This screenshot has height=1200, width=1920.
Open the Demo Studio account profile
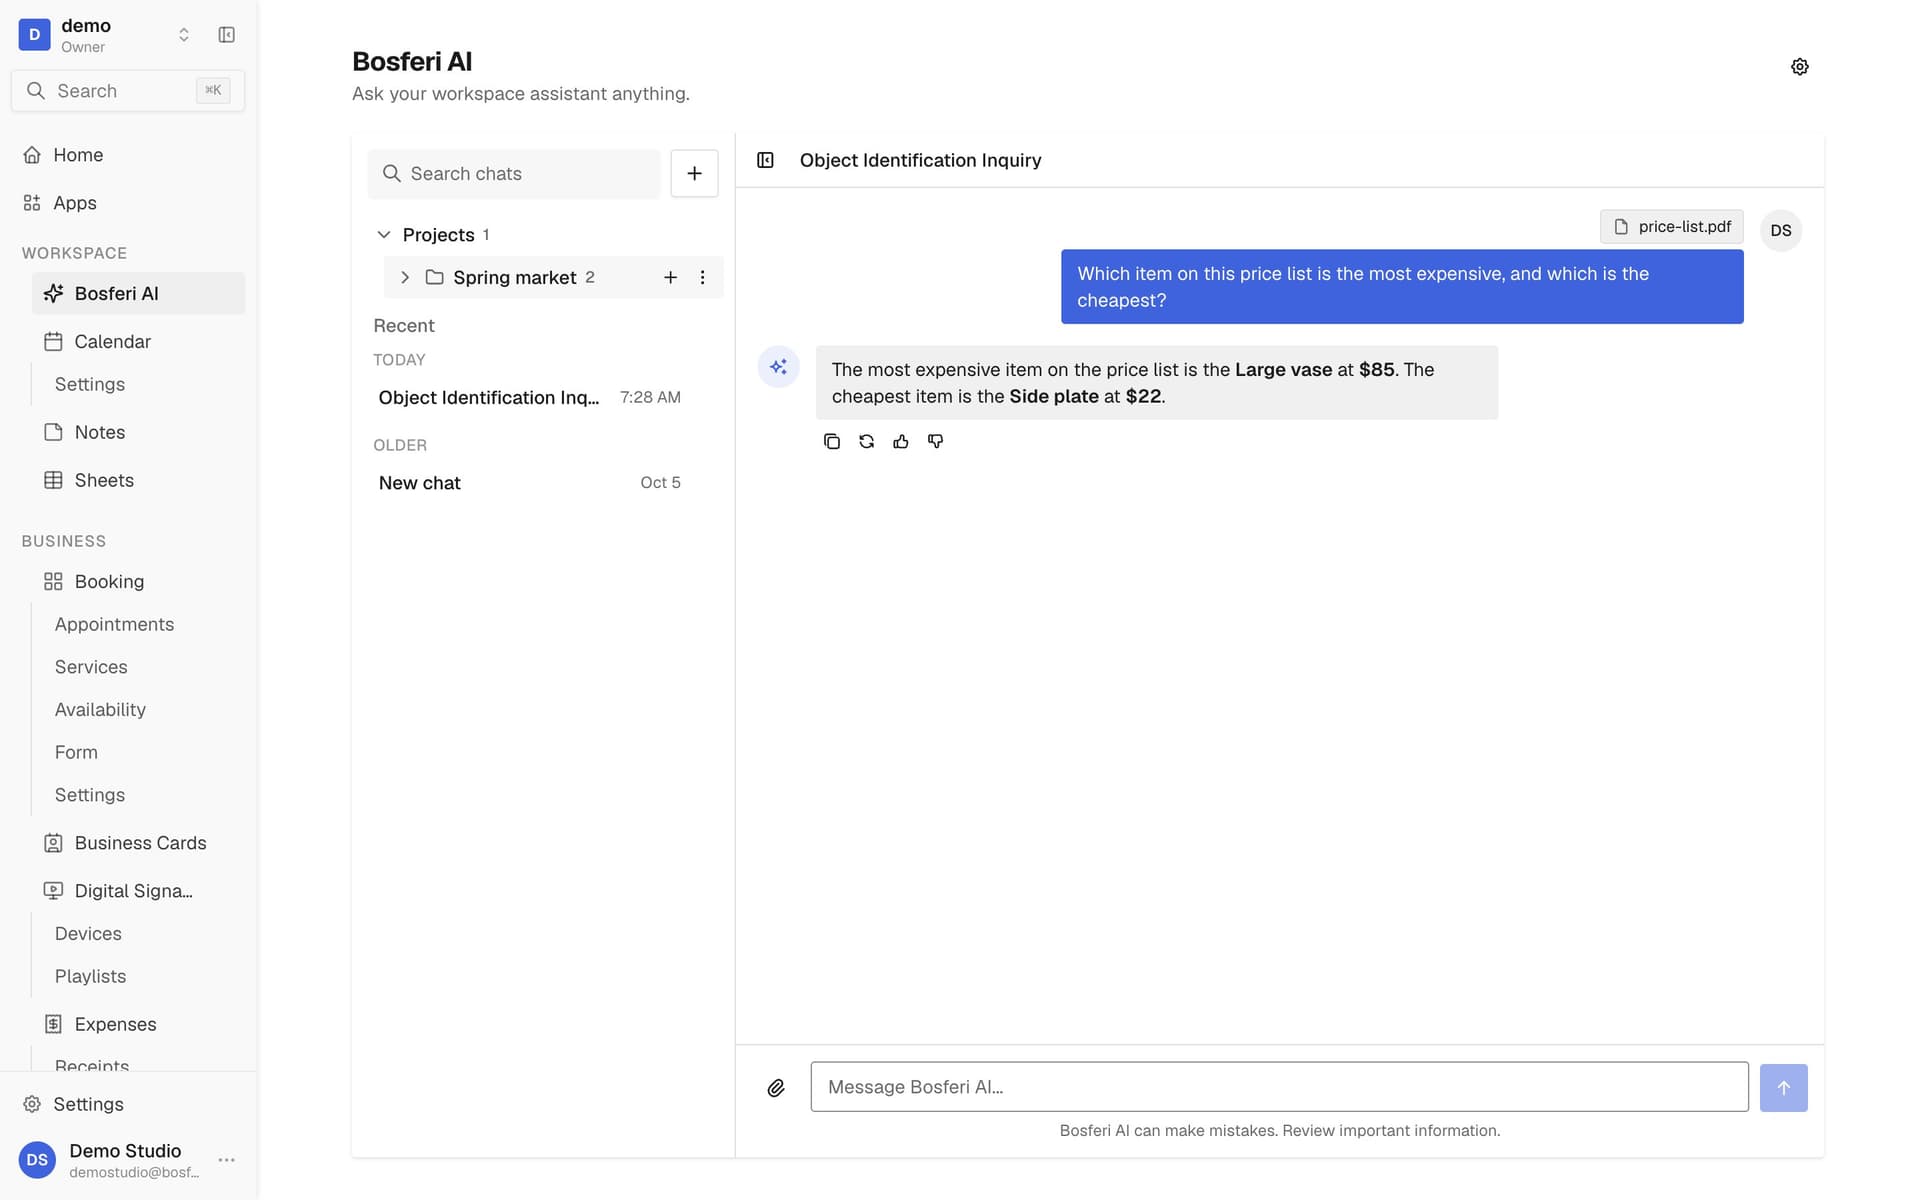click(x=110, y=1160)
